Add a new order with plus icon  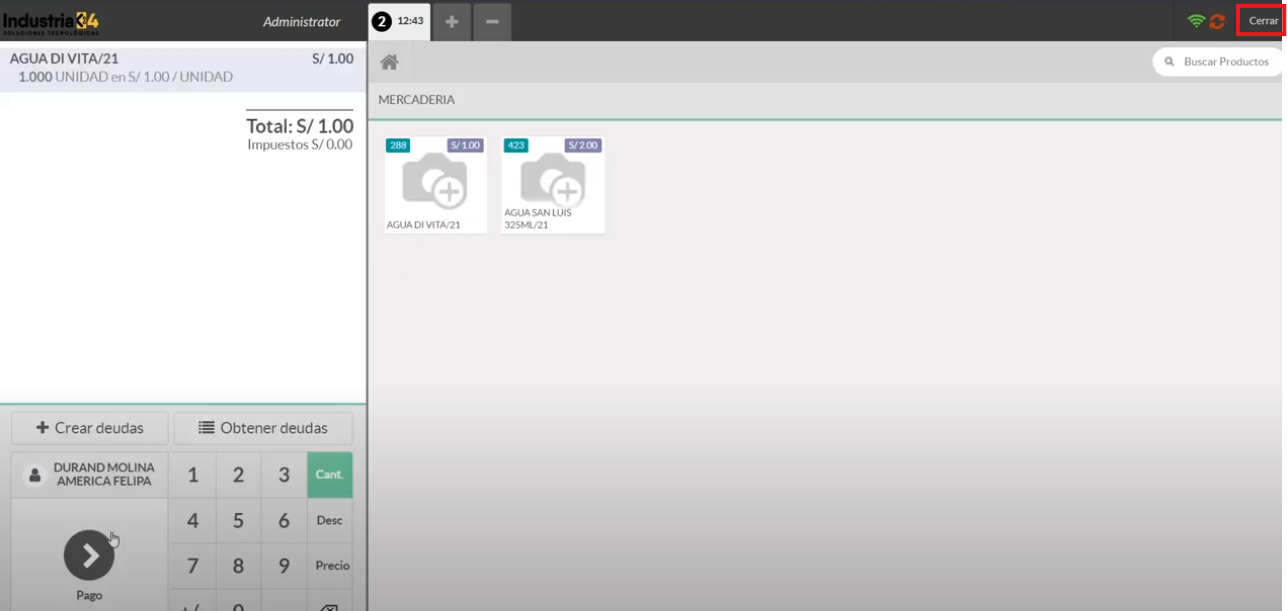tap(451, 22)
